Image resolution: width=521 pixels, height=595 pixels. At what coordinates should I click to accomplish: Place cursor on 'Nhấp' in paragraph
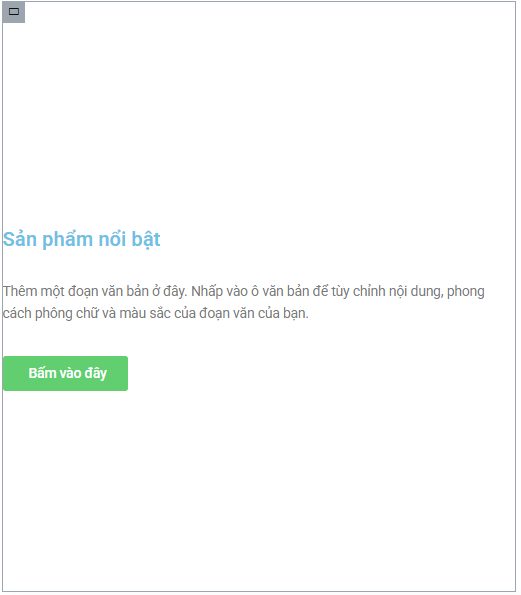coord(207,292)
